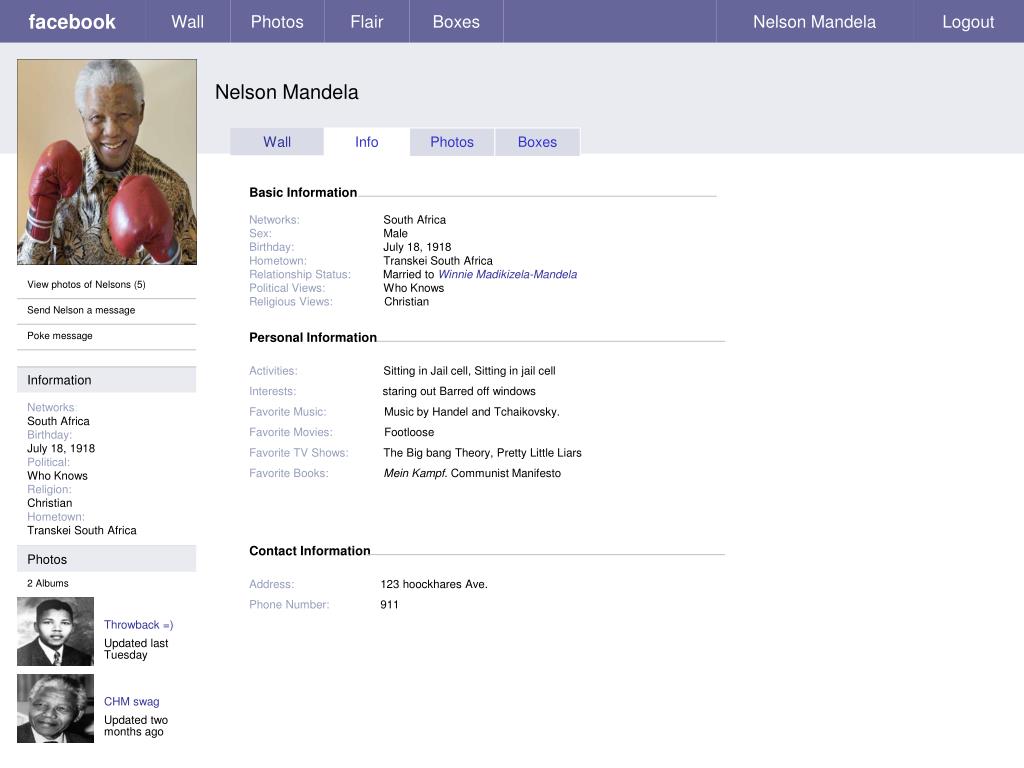
Task: Click Logout in the top bar
Action: 968,22
